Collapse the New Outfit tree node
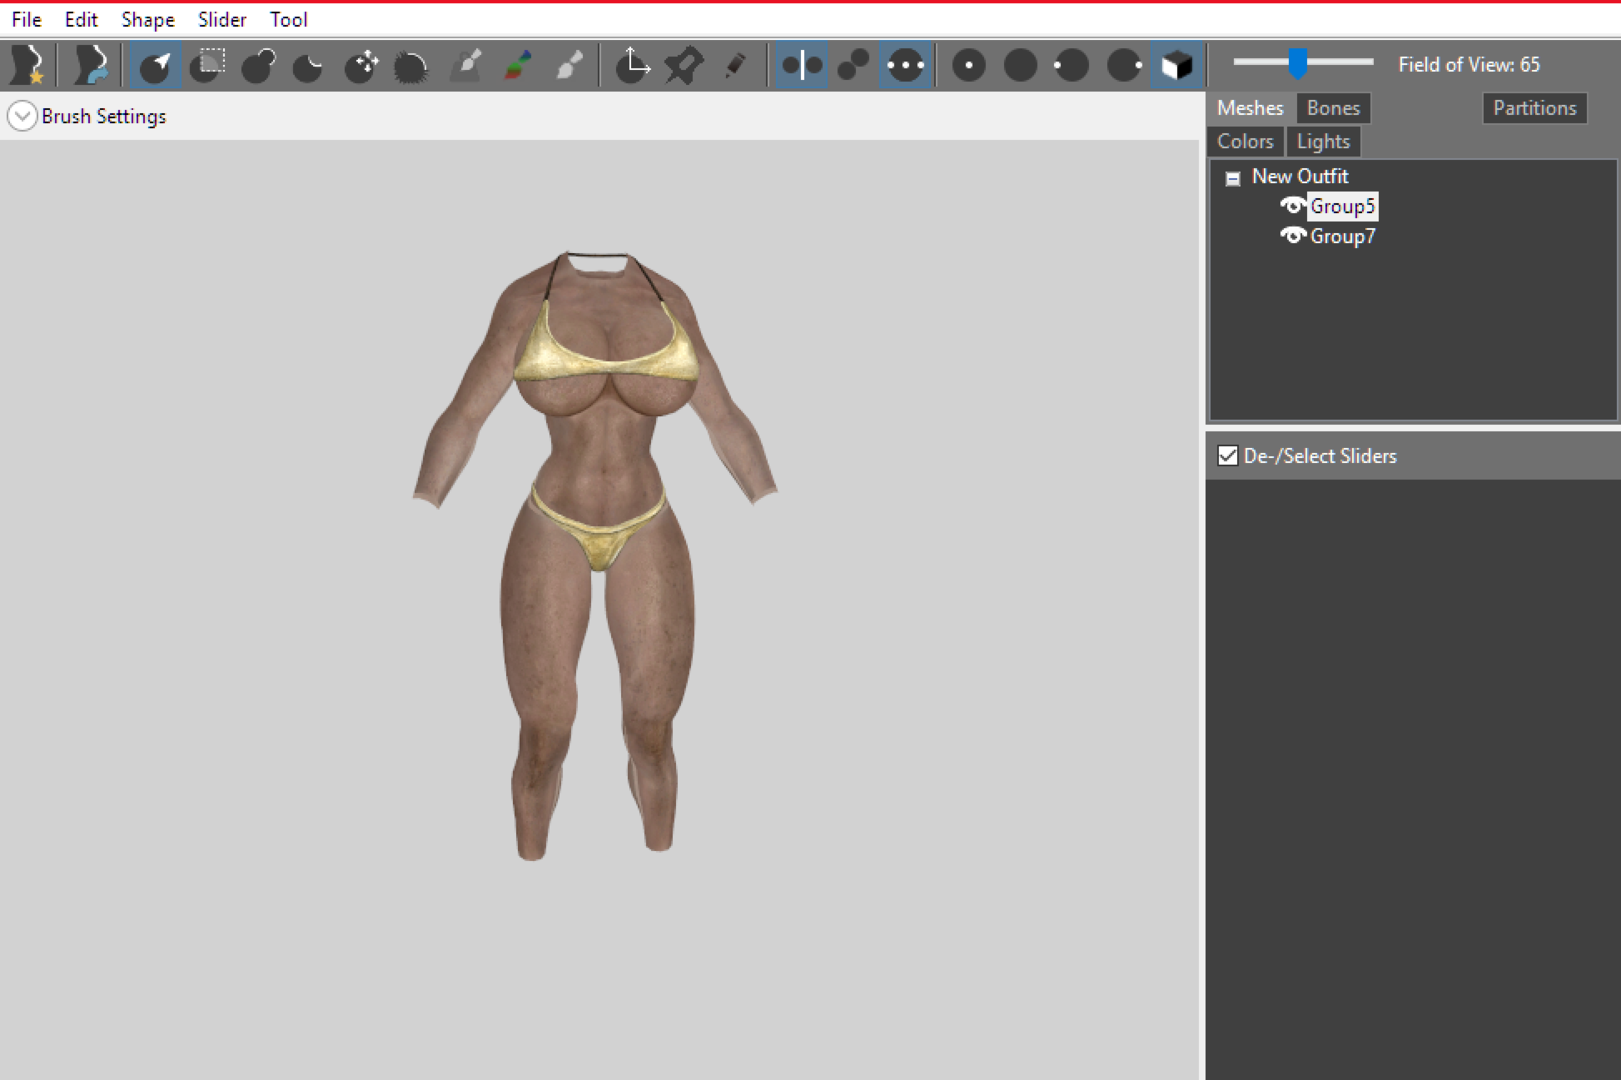Screen dimensions: 1621x1080 pyautogui.click(x=1233, y=178)
